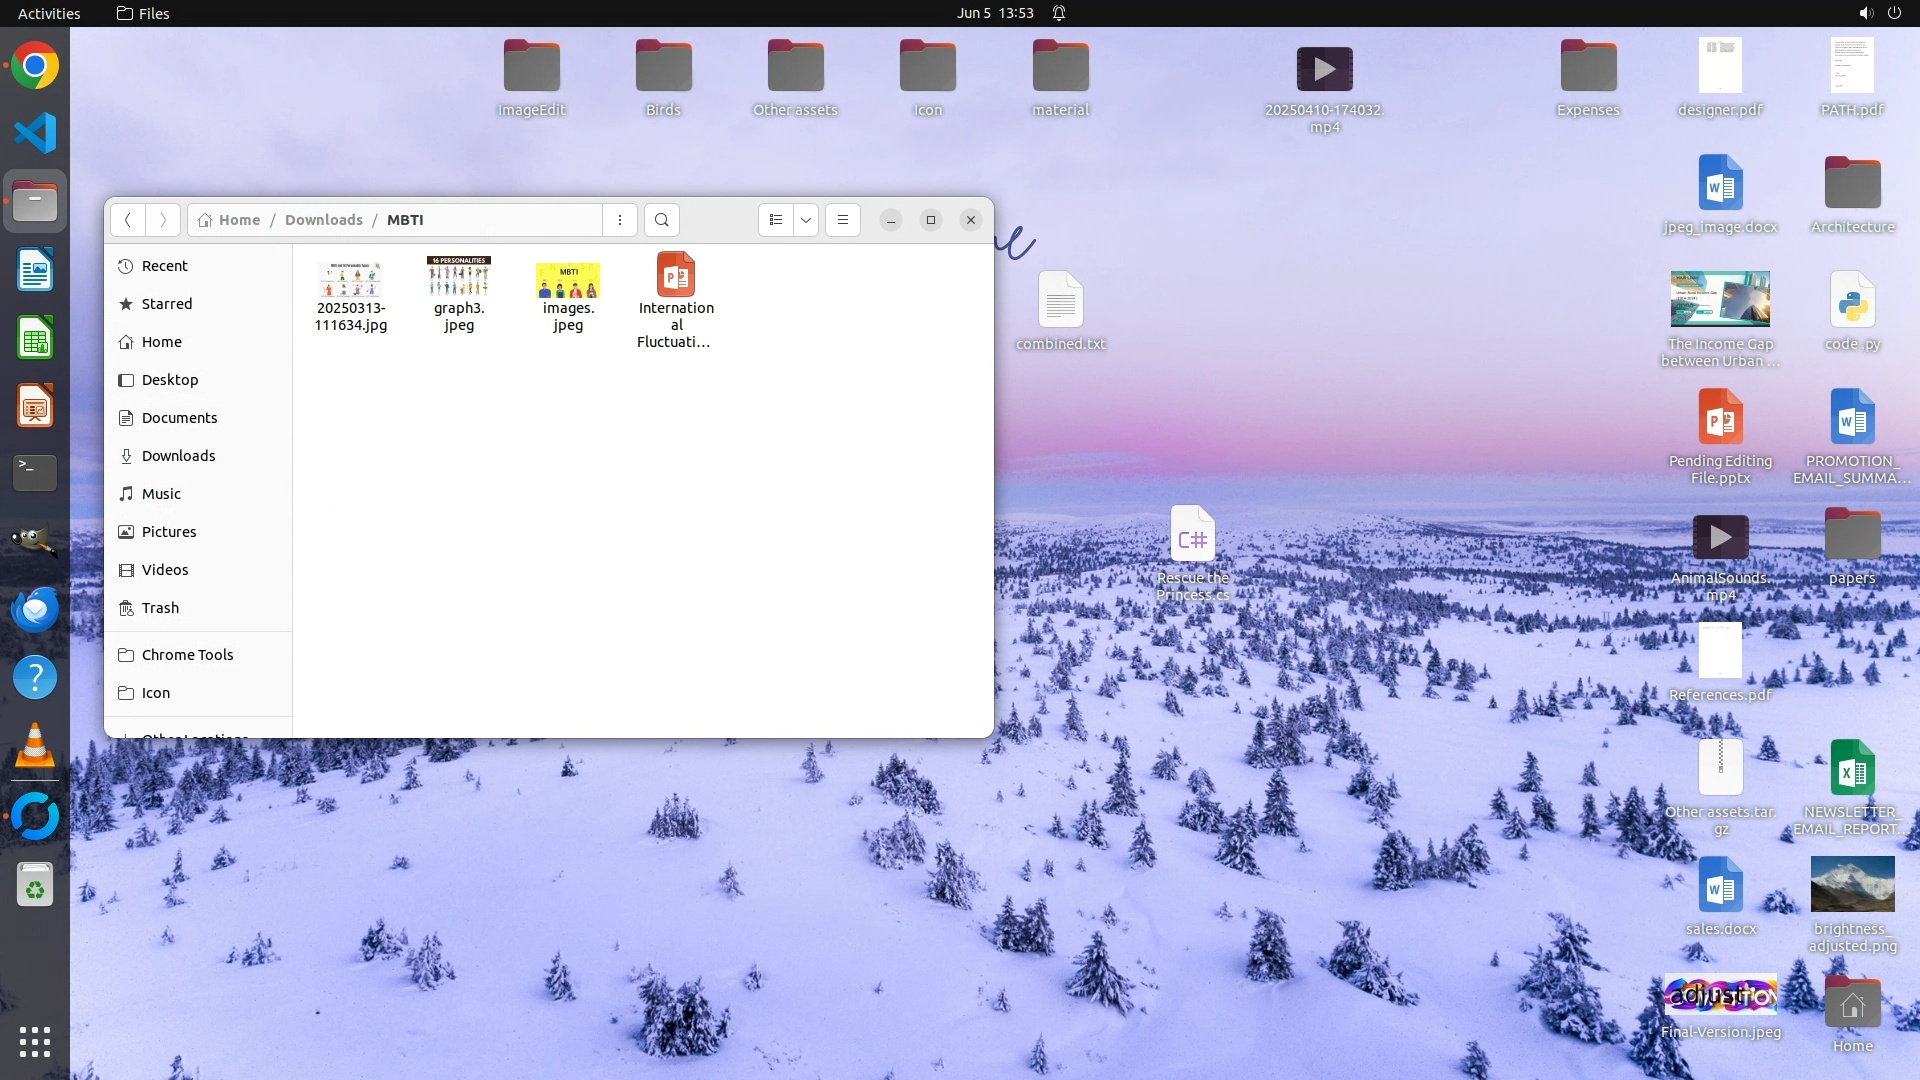Image resolution: width=1920 pixels, height=1080 pixels.
Task: Open the Files app menu in top bar
Action: pyautogui.click(x=143, y=13)
